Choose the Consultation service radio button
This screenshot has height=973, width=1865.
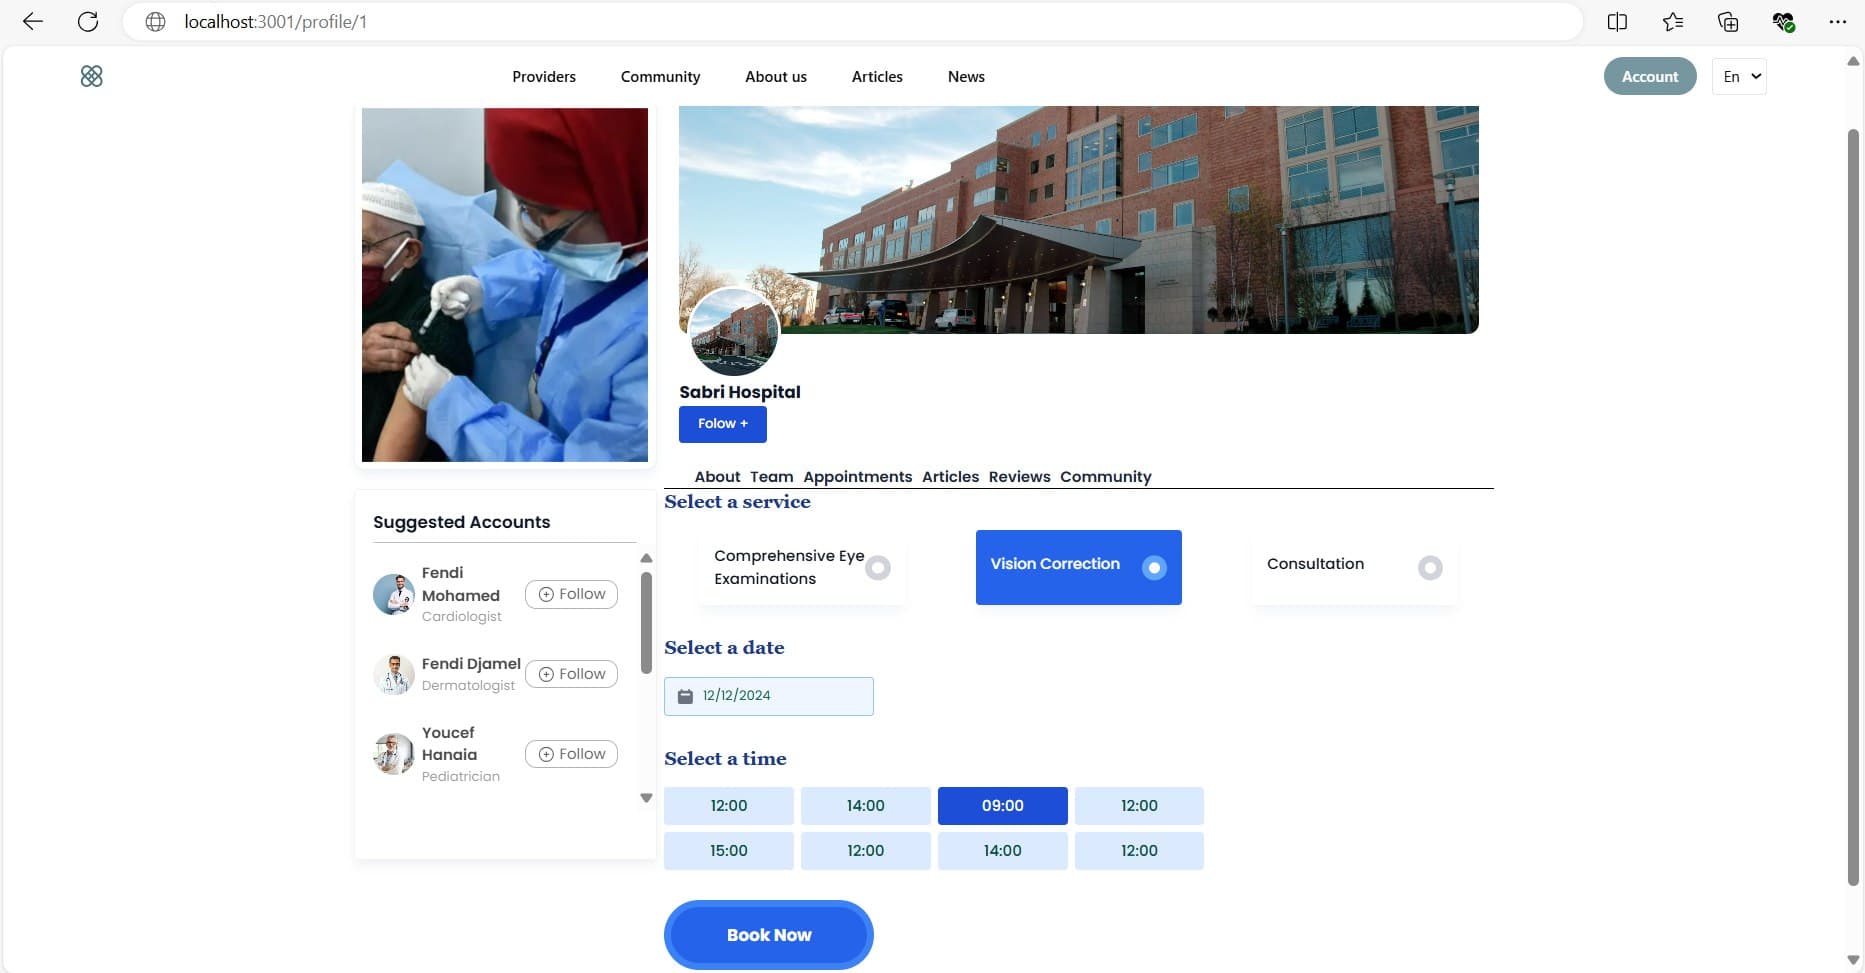click(x=1429, y=568)
